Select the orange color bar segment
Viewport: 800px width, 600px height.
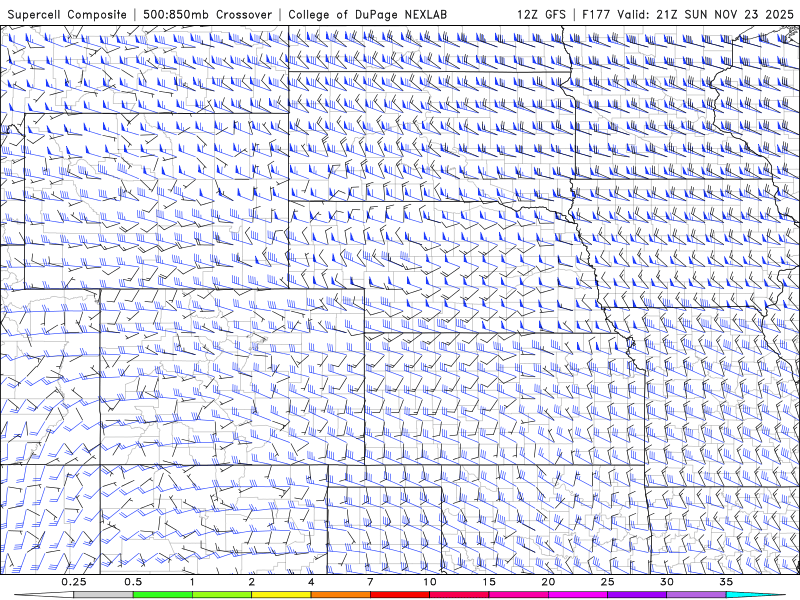(x=341, y=595)
